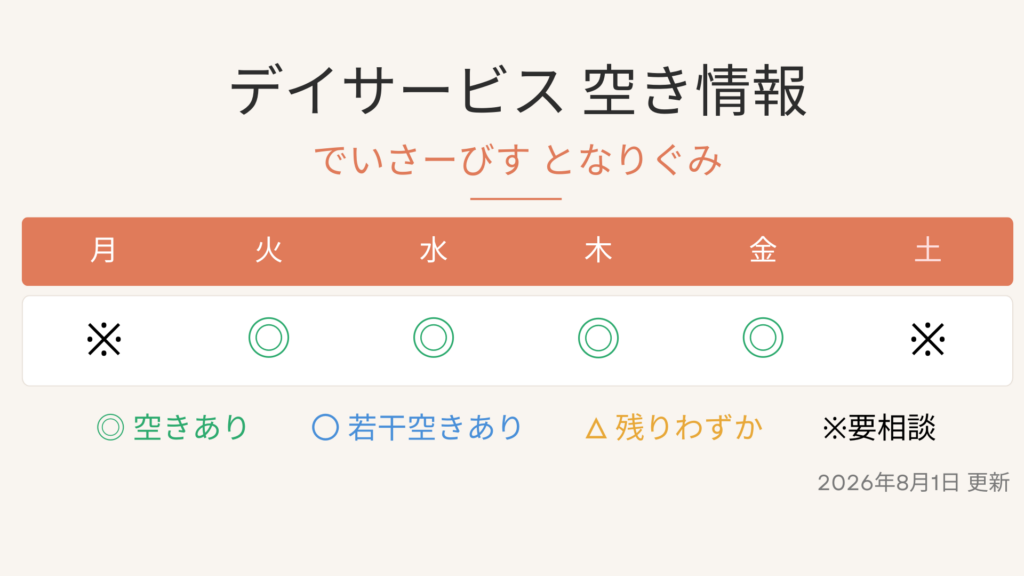Select the 木 column header
The image size is (1024, 576).
[598, 251]
